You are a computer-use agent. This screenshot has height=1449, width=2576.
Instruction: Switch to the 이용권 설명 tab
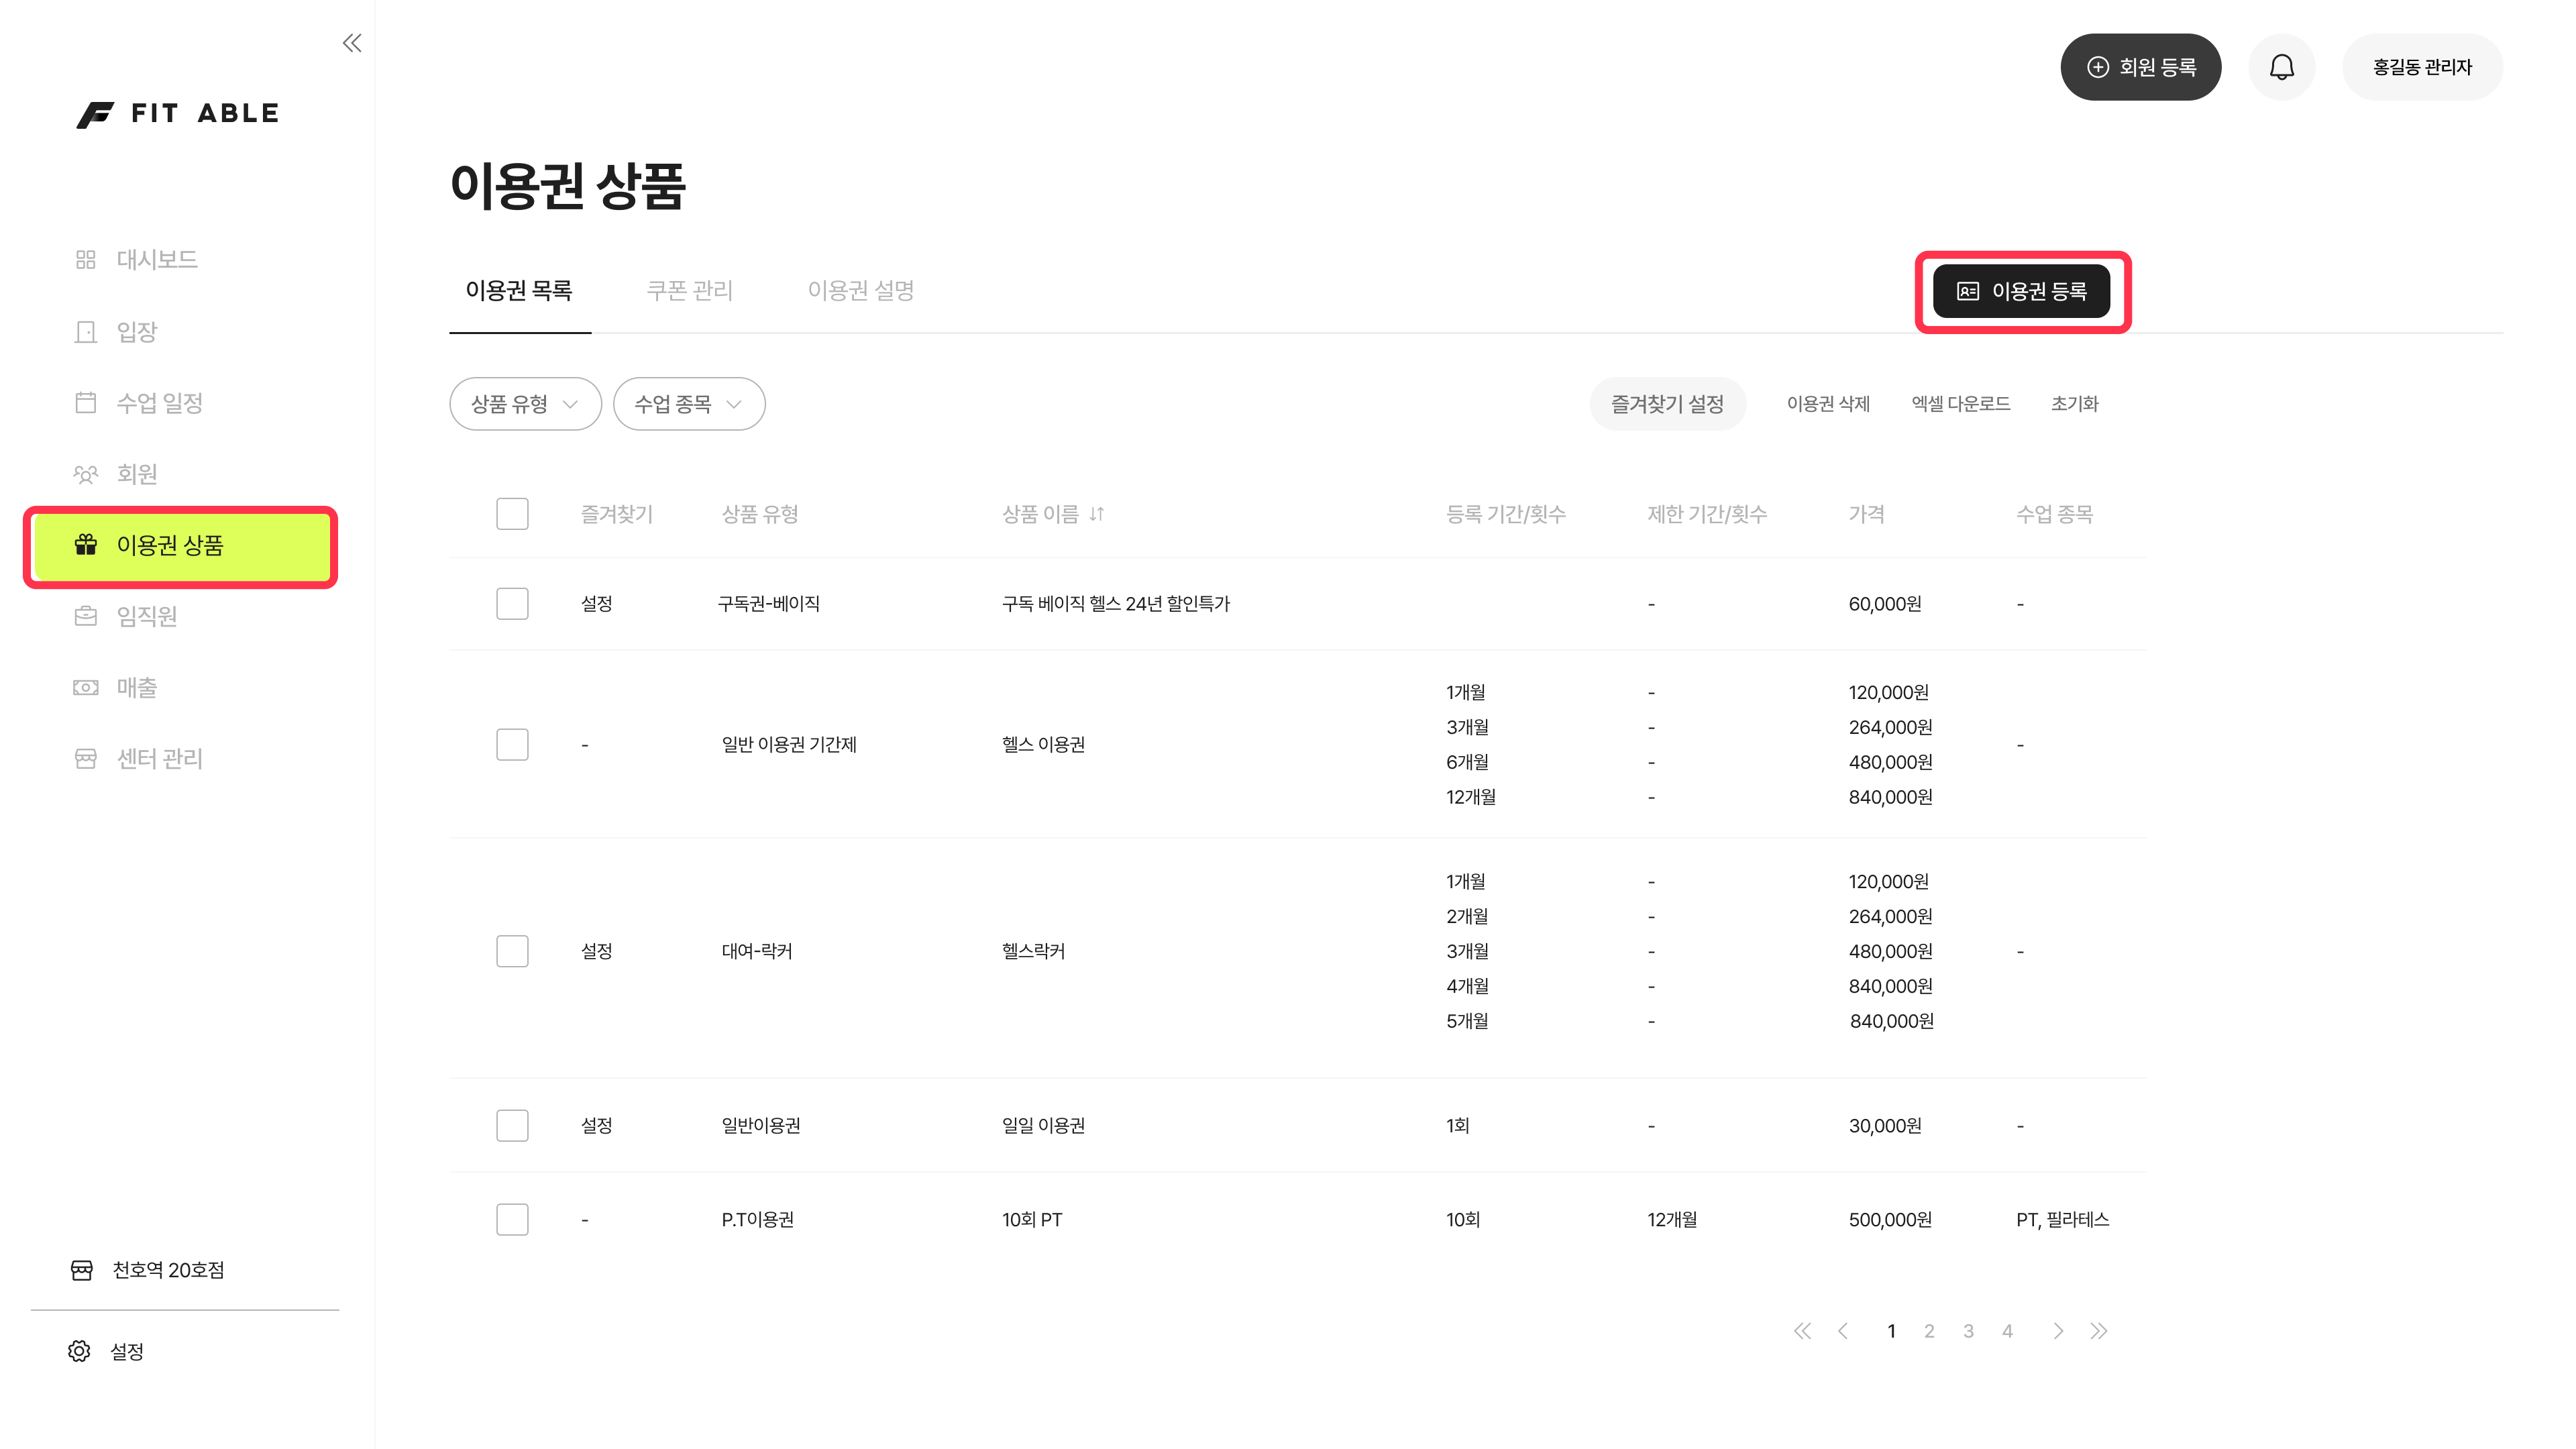coord(860,291)
